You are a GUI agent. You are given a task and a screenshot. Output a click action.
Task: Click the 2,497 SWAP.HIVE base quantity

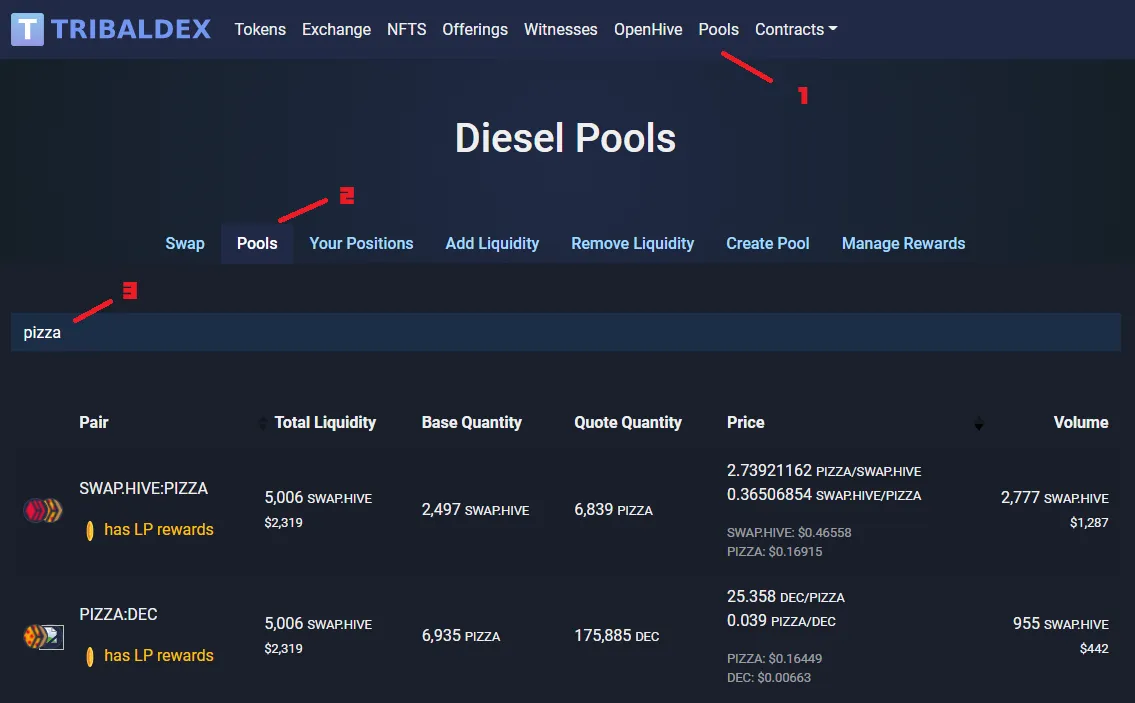475,510
